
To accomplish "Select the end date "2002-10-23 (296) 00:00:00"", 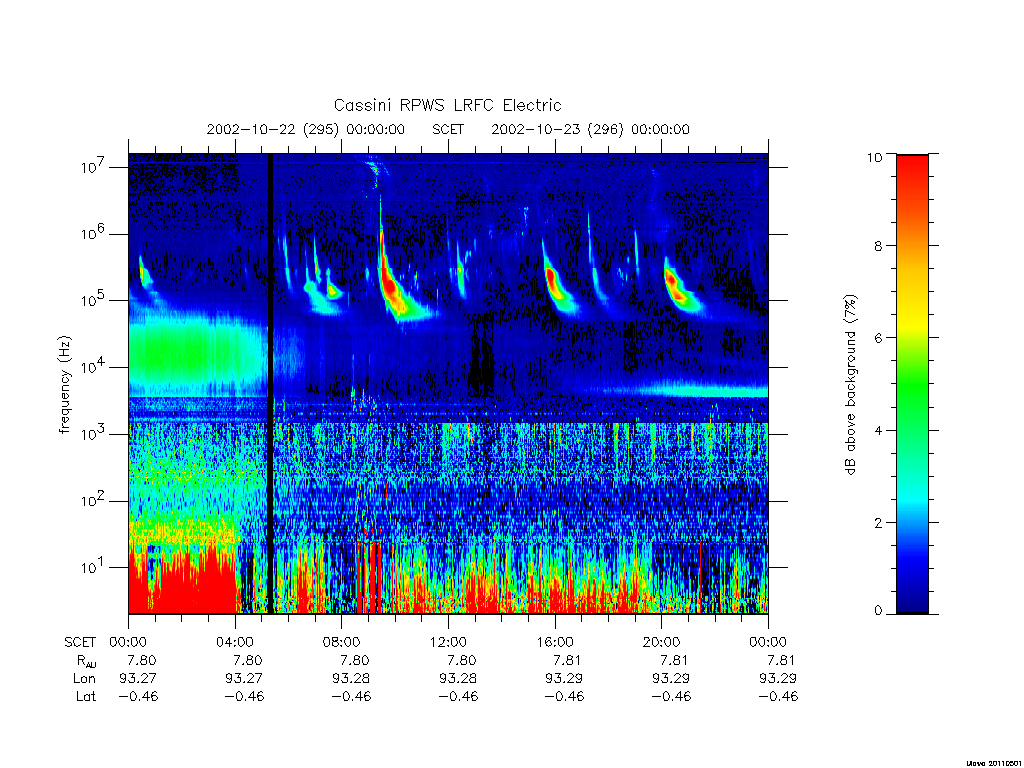I will [590, 129].
